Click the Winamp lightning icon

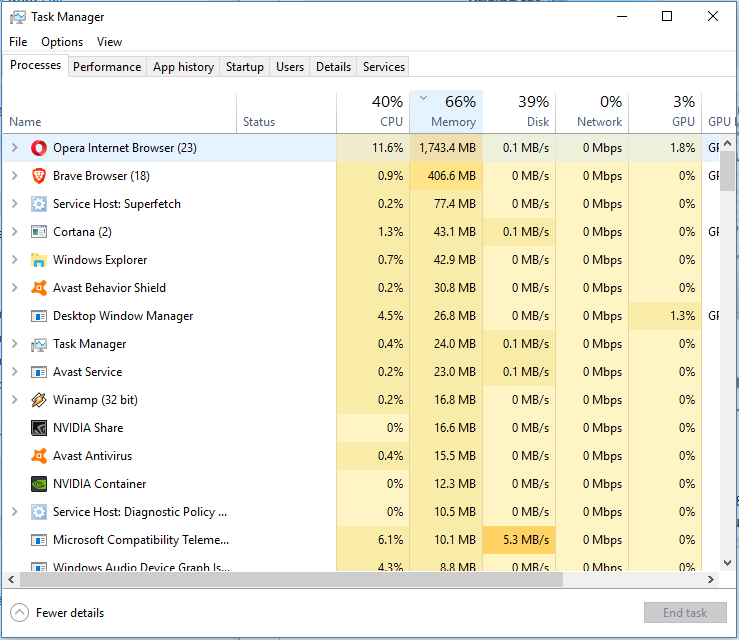point(39,400)
